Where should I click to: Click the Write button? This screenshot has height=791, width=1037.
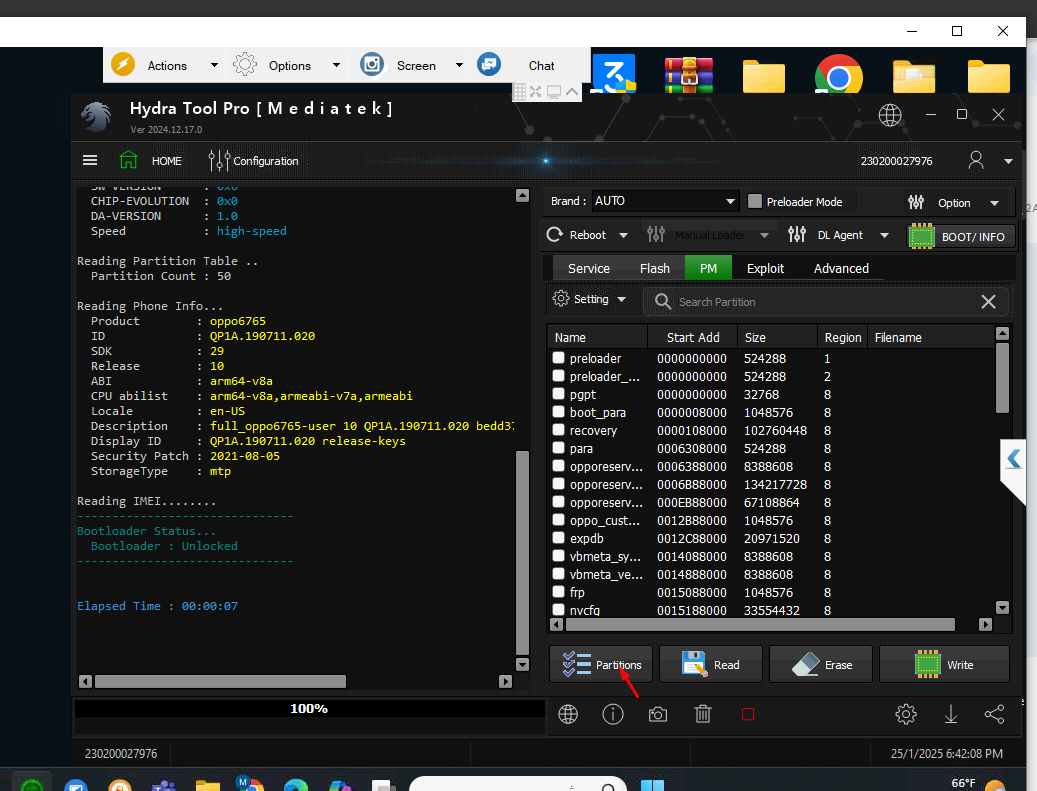tap(944, 664)
